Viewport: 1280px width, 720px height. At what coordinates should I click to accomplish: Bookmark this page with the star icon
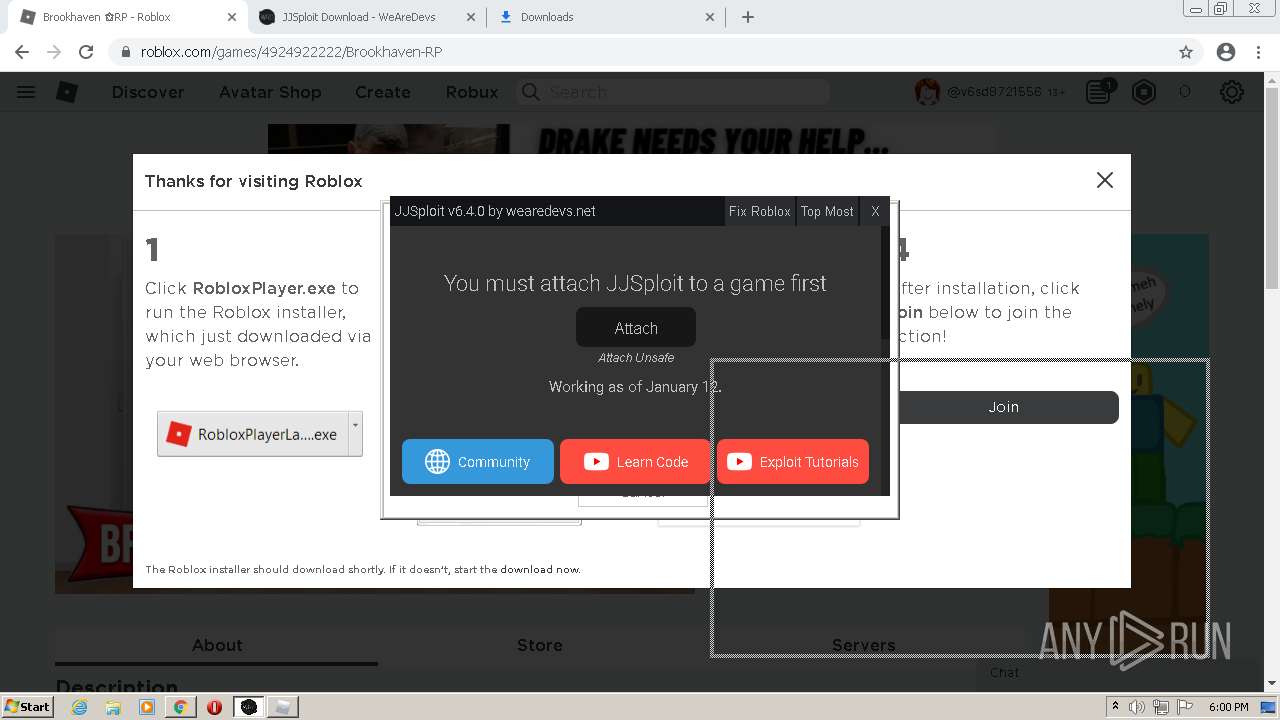(1186, 52)
